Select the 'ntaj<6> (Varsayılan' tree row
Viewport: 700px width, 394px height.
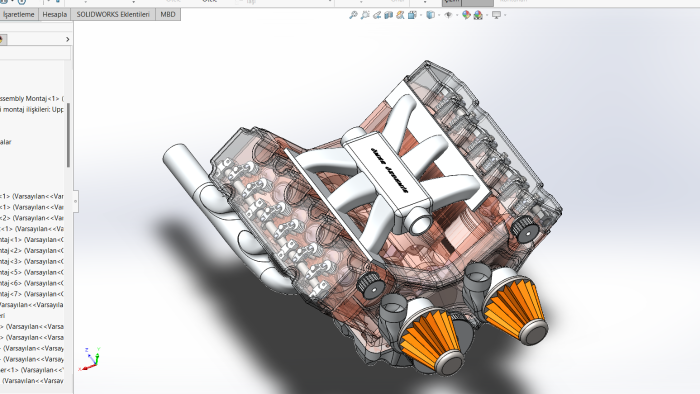[32, 283]
